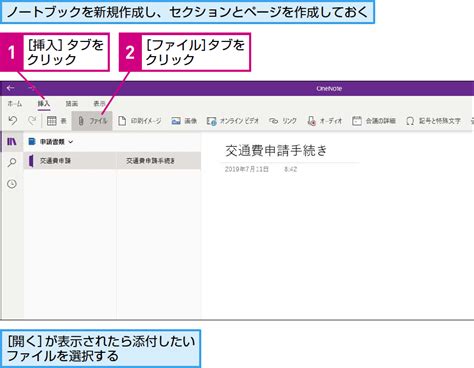Show notebooks navigation pane icon
The width and height of the screenshot is (474, 368).
pos(12,142)
